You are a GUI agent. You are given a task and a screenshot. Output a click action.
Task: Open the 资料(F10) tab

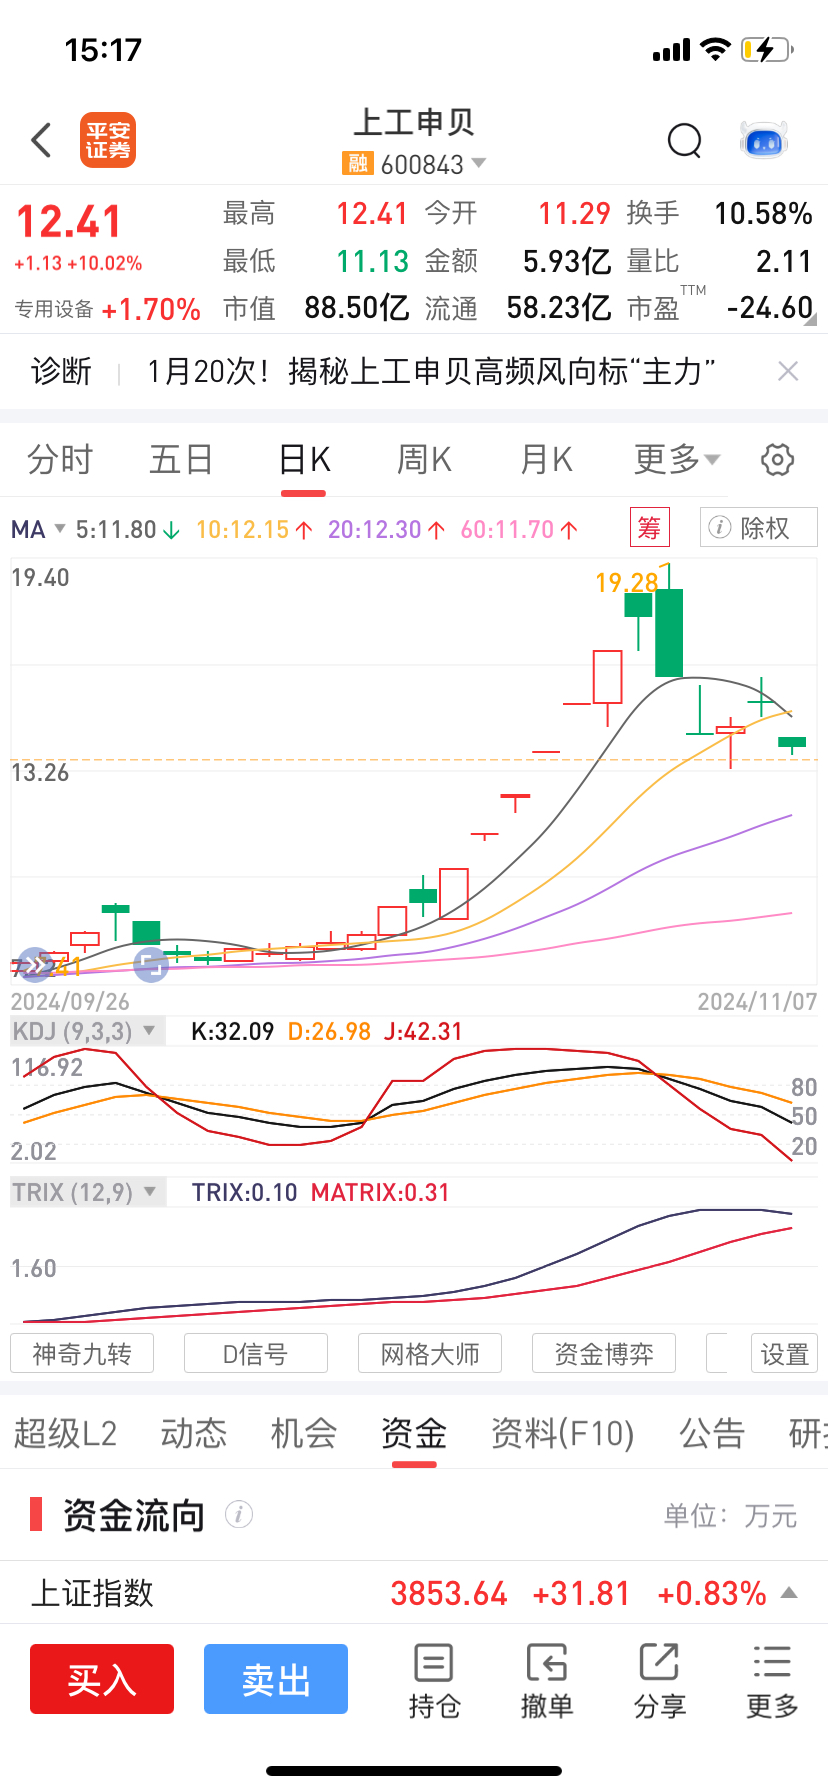[x=563, y=1433]
